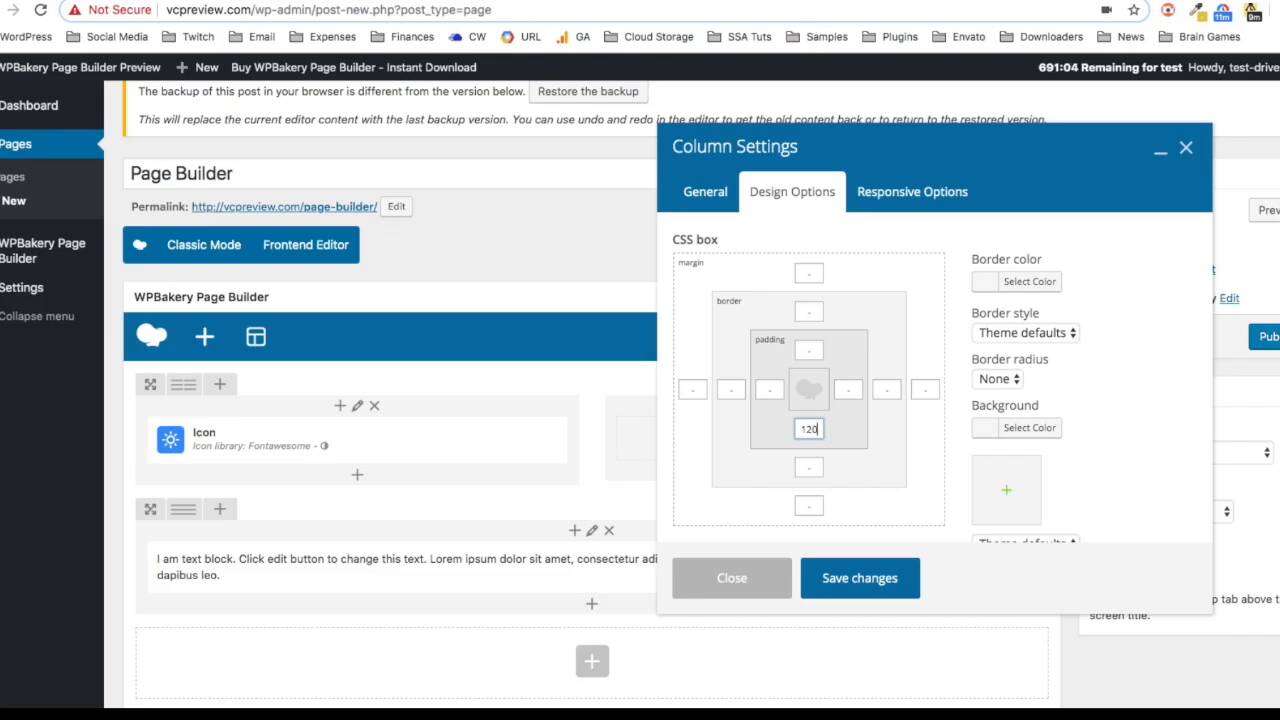
Task: Expand first row with the fullscreen arrows icon
Action: pos(150,384)
